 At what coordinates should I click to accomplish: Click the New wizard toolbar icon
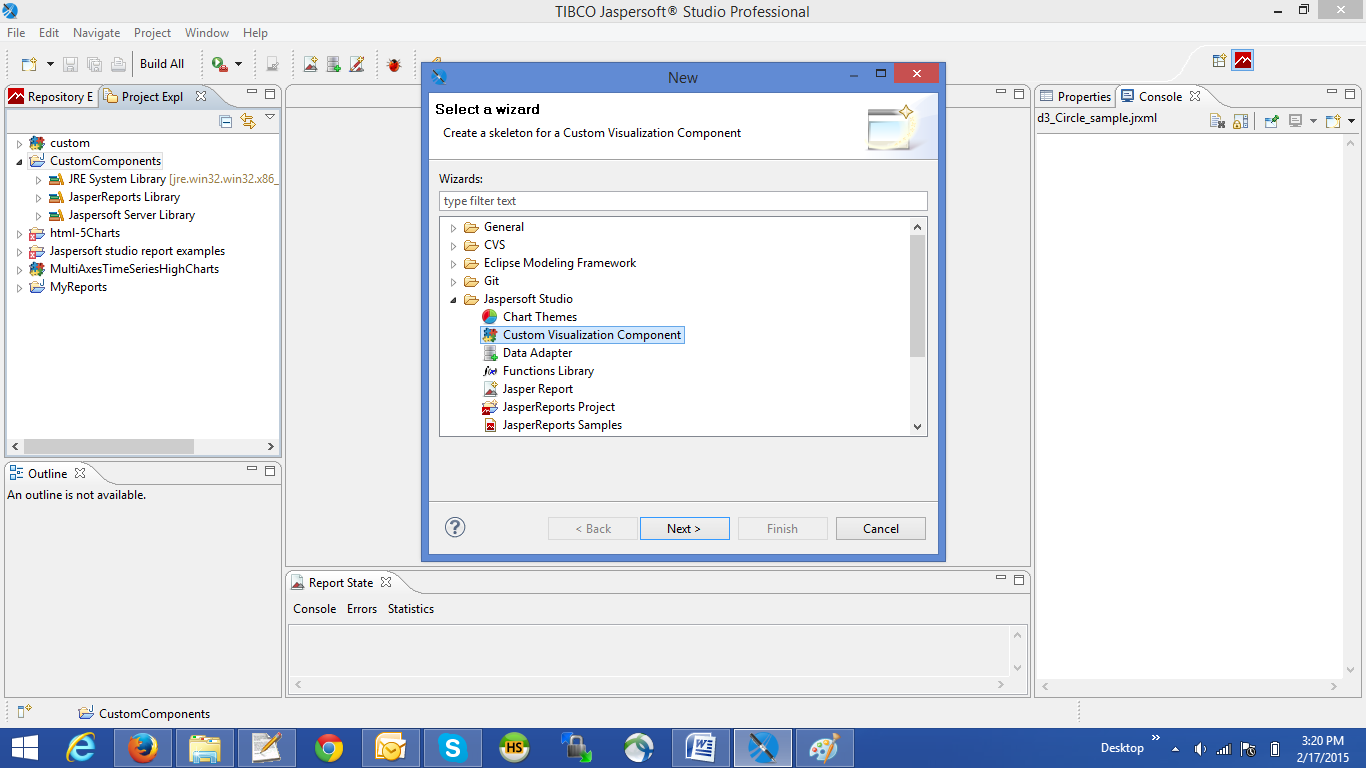pyautogui.click(x=30, y=64)
